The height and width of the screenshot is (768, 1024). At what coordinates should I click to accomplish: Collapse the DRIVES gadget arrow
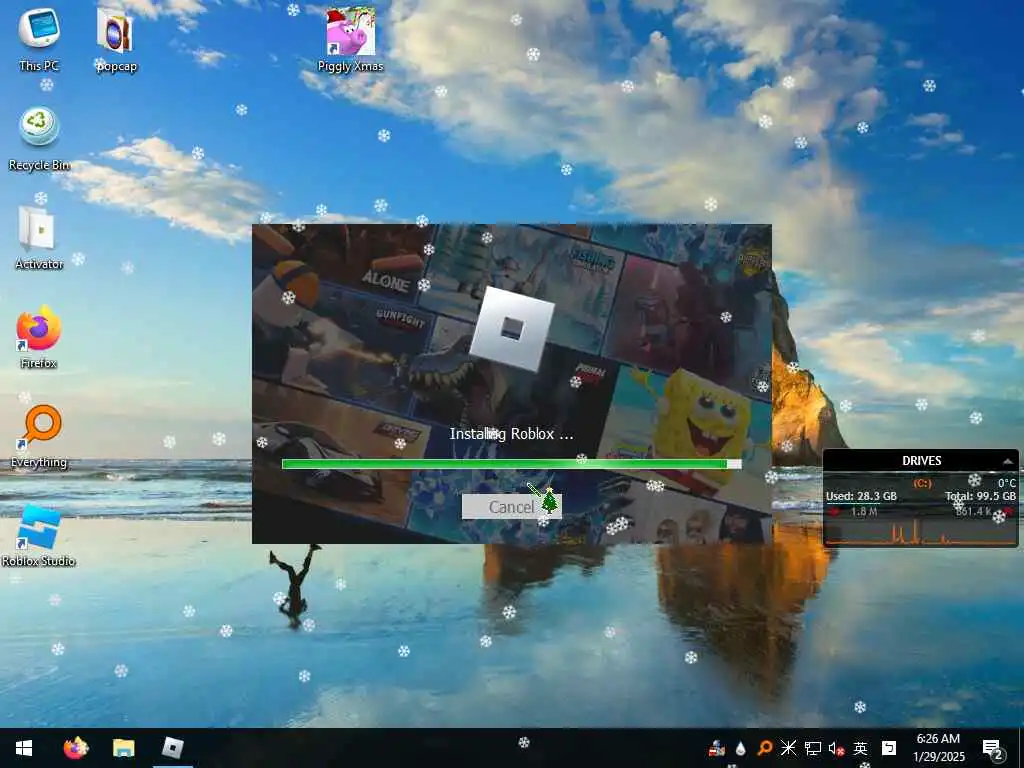[x=1008, y=461]
